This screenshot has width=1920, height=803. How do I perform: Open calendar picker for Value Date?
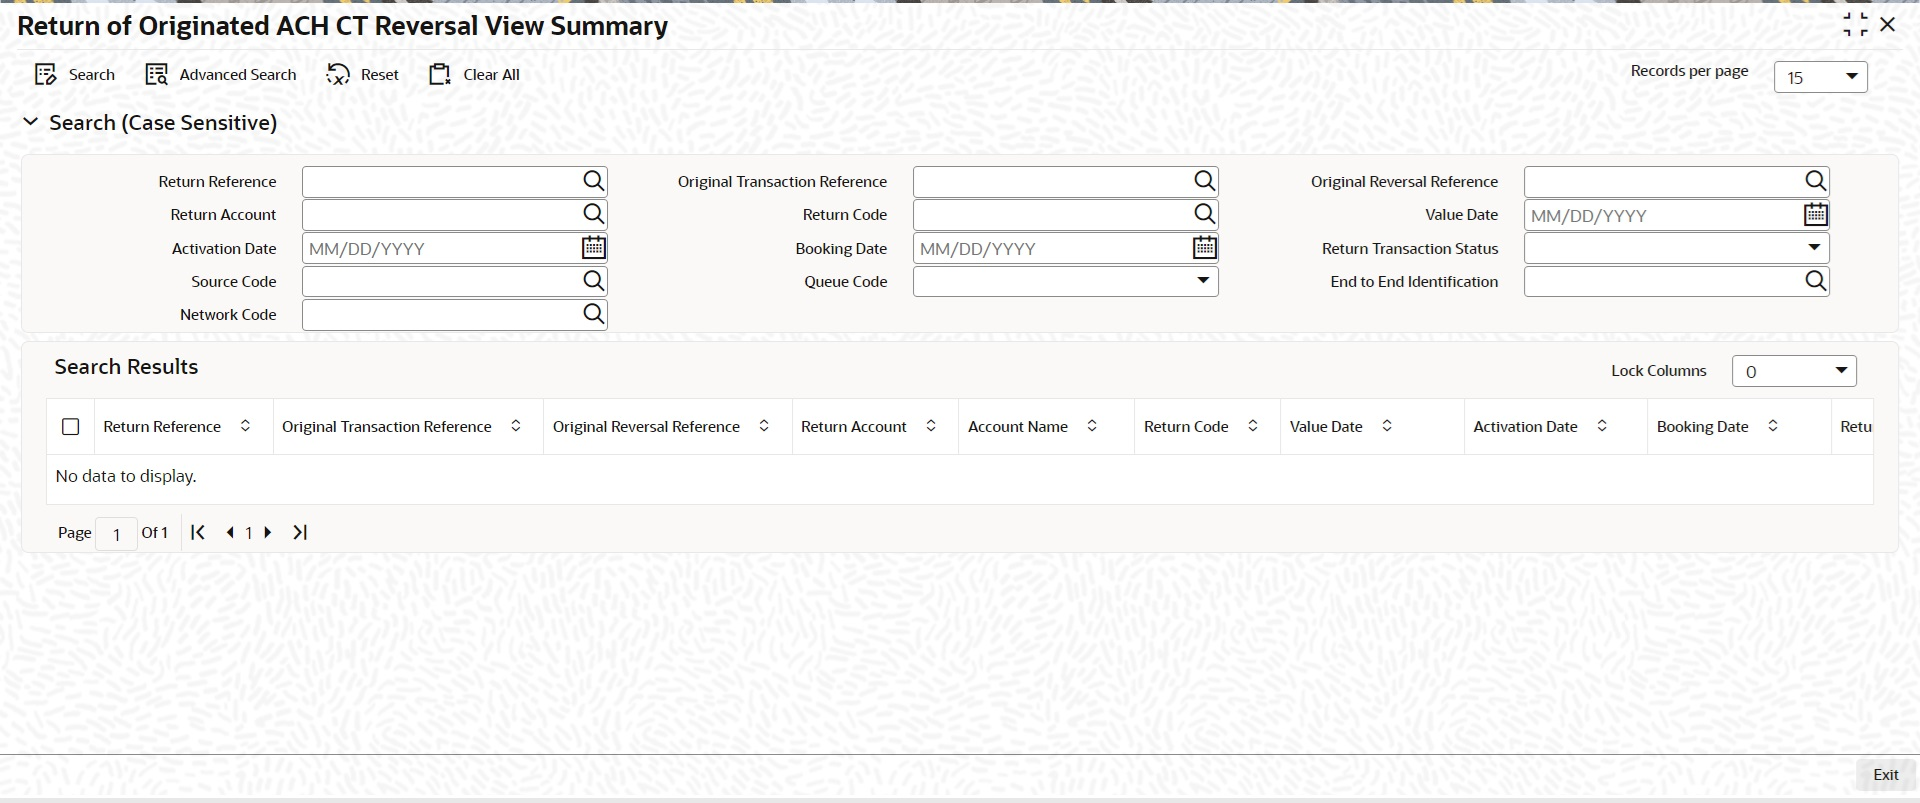point(1816,214)
